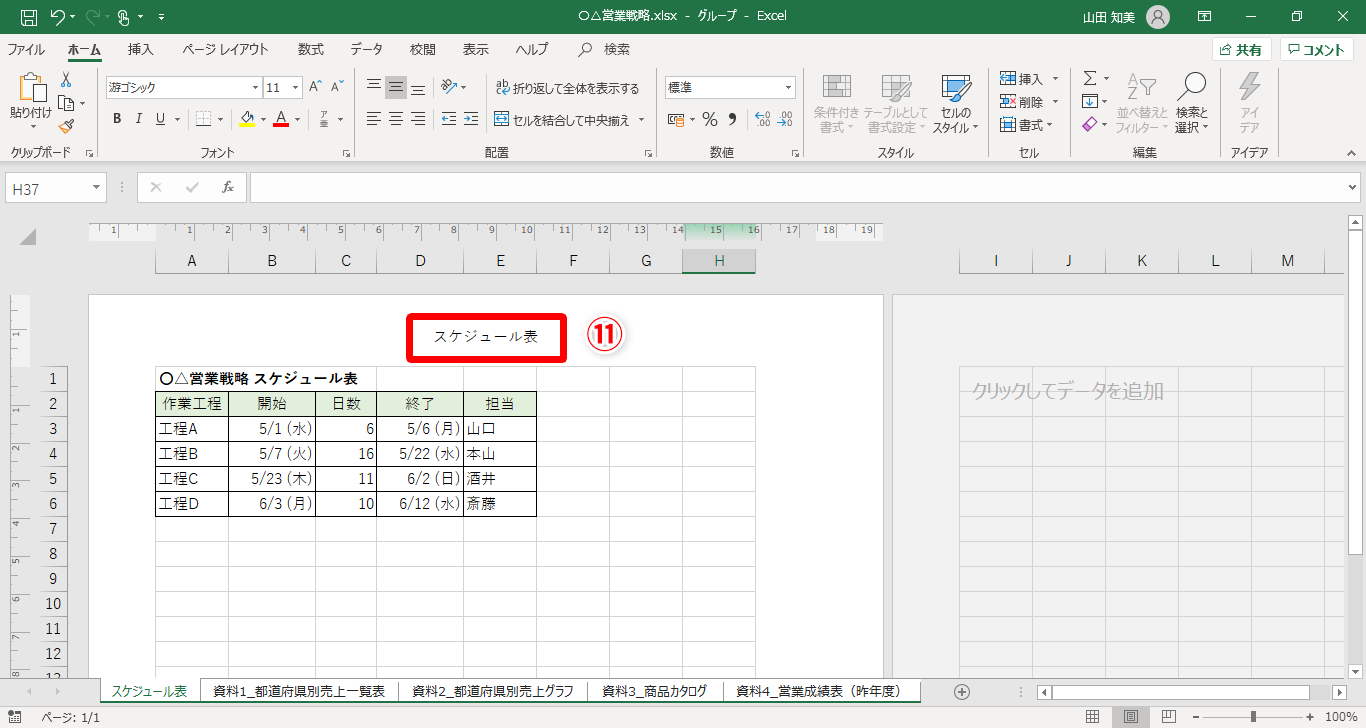
Task: Toggle italic formatting
Action: tap(139, 119)
